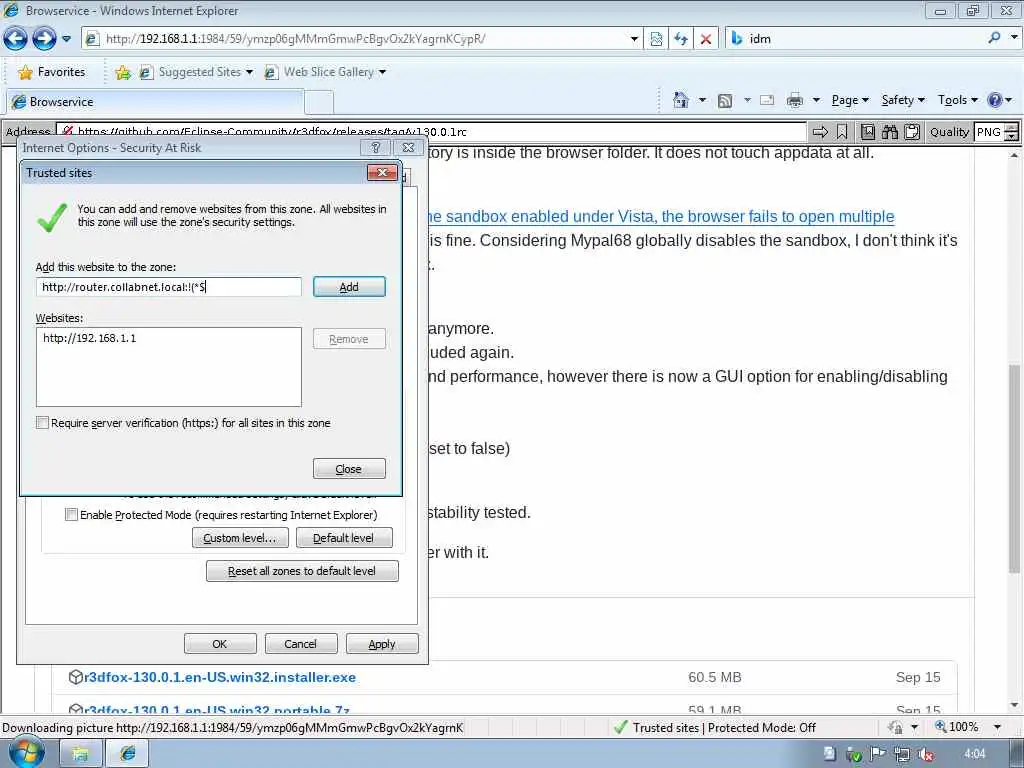This screenshot has height=768, width=1024.
Task: Click the Browservice clipboard icon
Action: 912,132
